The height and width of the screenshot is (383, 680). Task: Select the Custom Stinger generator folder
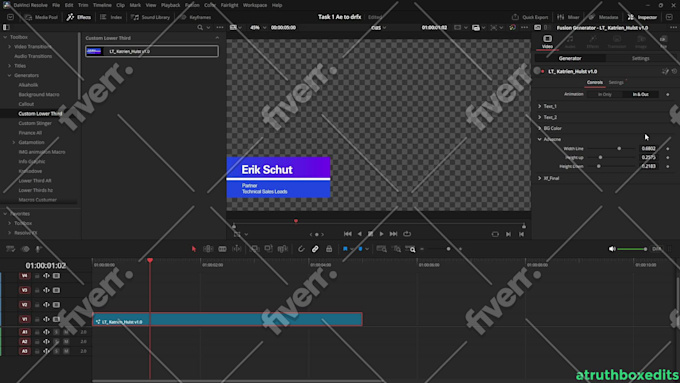click(x=35, y=123)
